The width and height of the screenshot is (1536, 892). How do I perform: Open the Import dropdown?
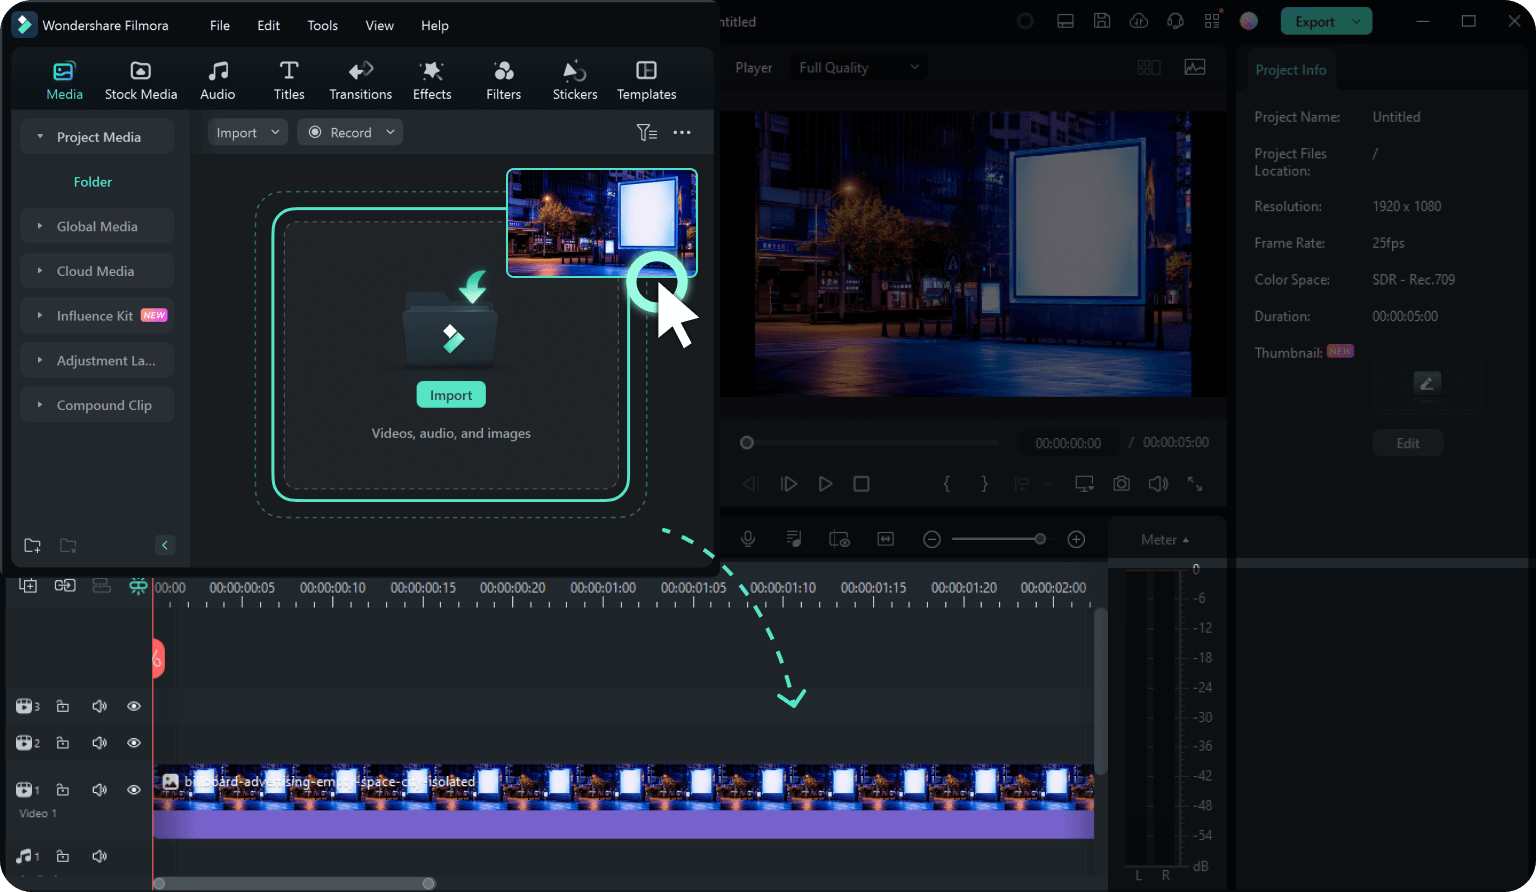click(248, 132)
